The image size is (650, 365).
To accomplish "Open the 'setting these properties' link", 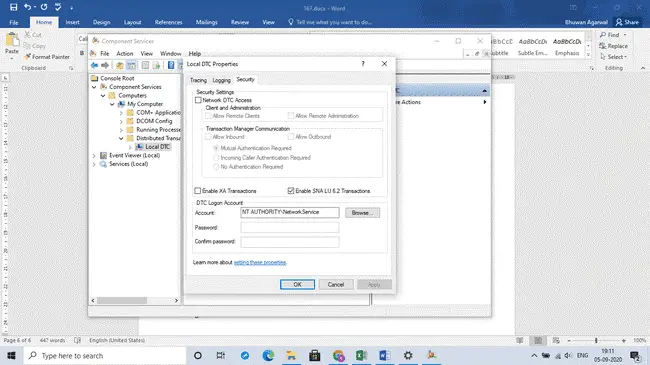I will click(260, 263).
